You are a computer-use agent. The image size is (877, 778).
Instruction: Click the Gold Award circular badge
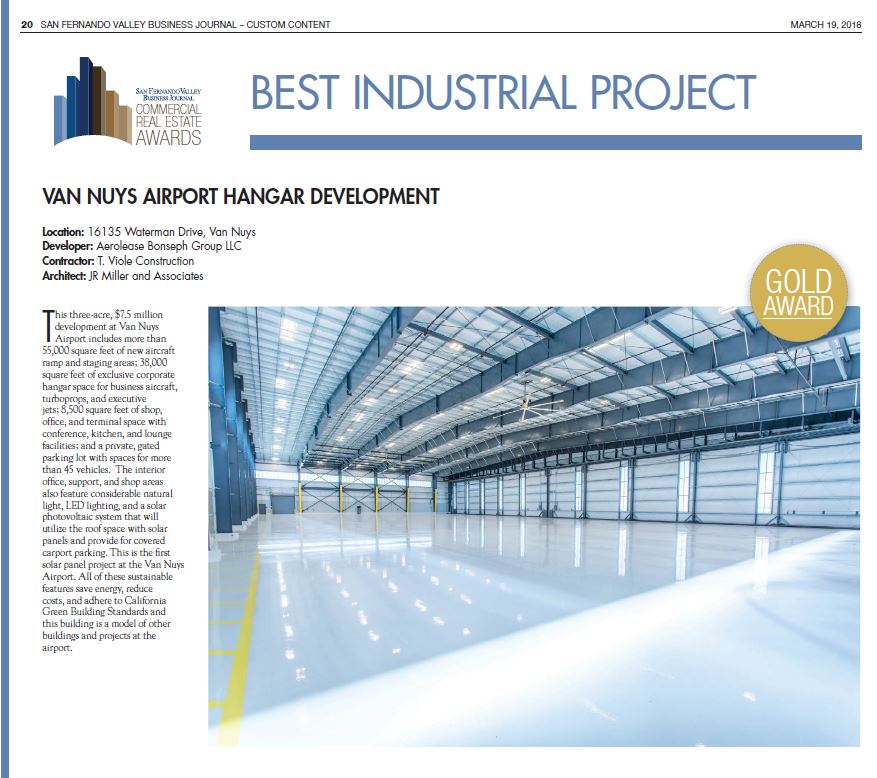(x=798, y=292)
